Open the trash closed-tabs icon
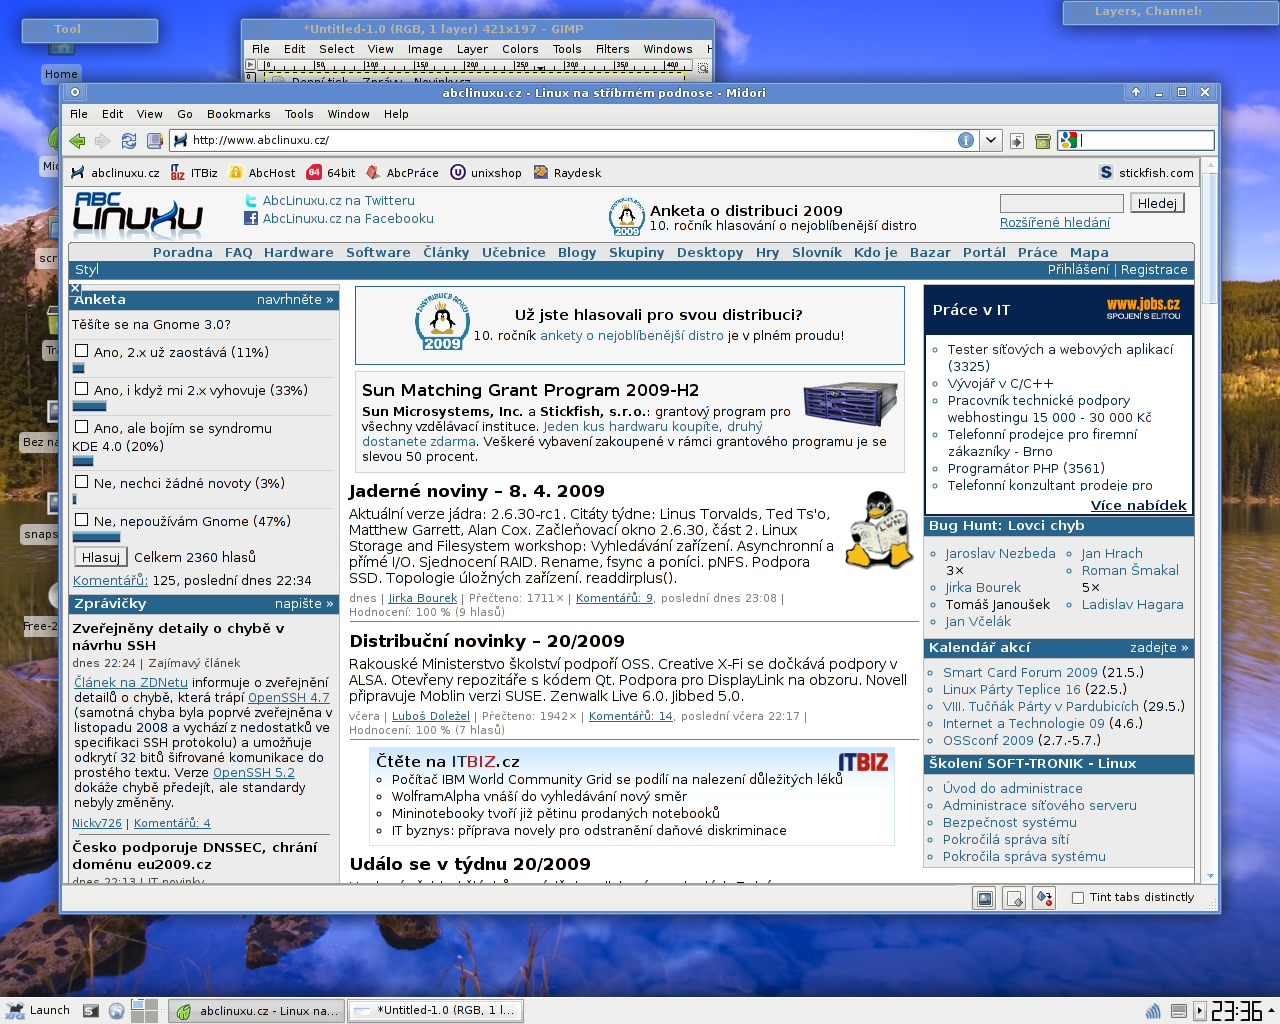This screenshot has height=1024, width=1280. tap(1043, 141)
